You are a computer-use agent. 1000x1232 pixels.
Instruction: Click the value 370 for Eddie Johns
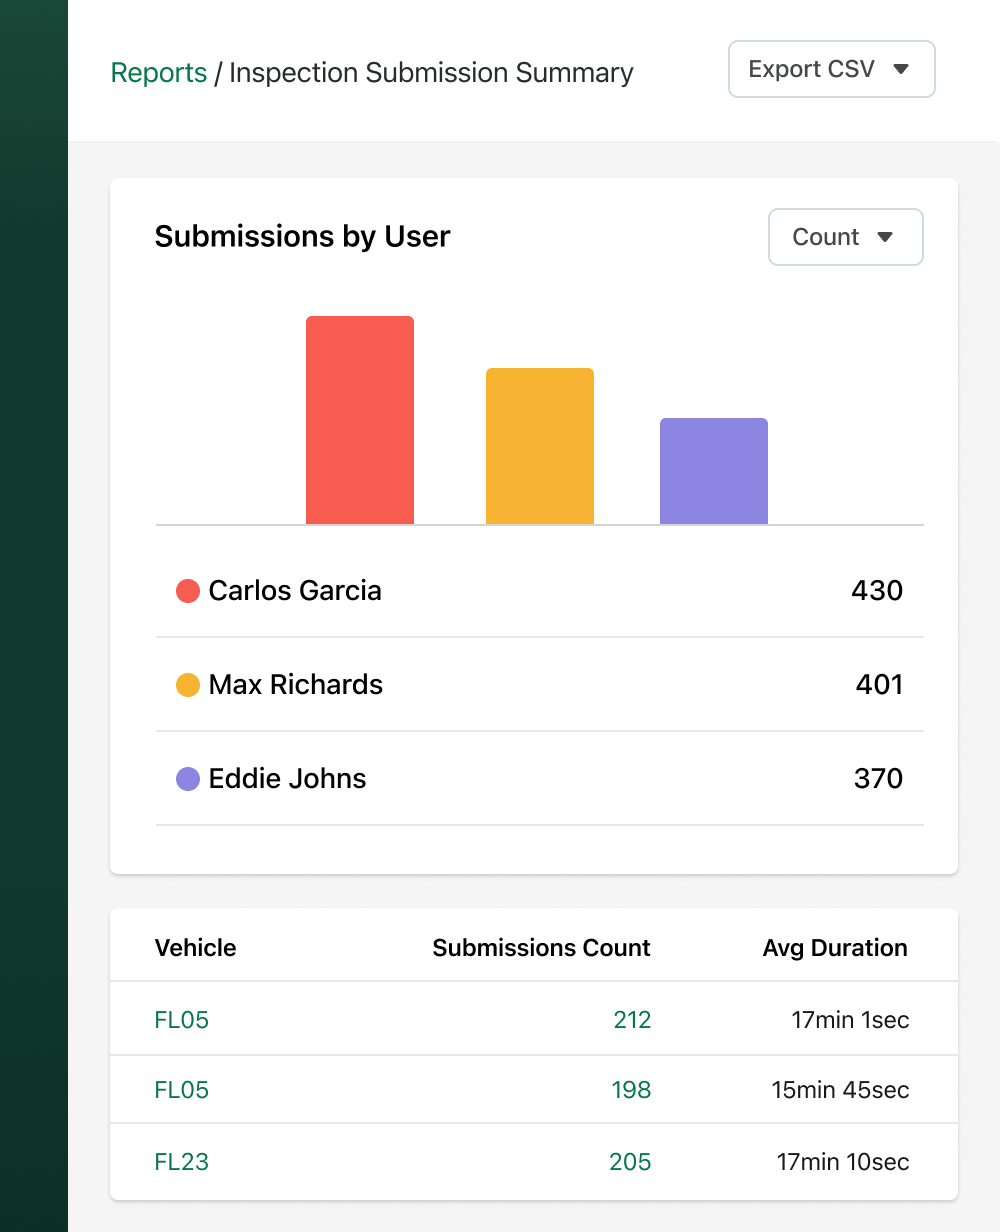(x=878, y=778)
